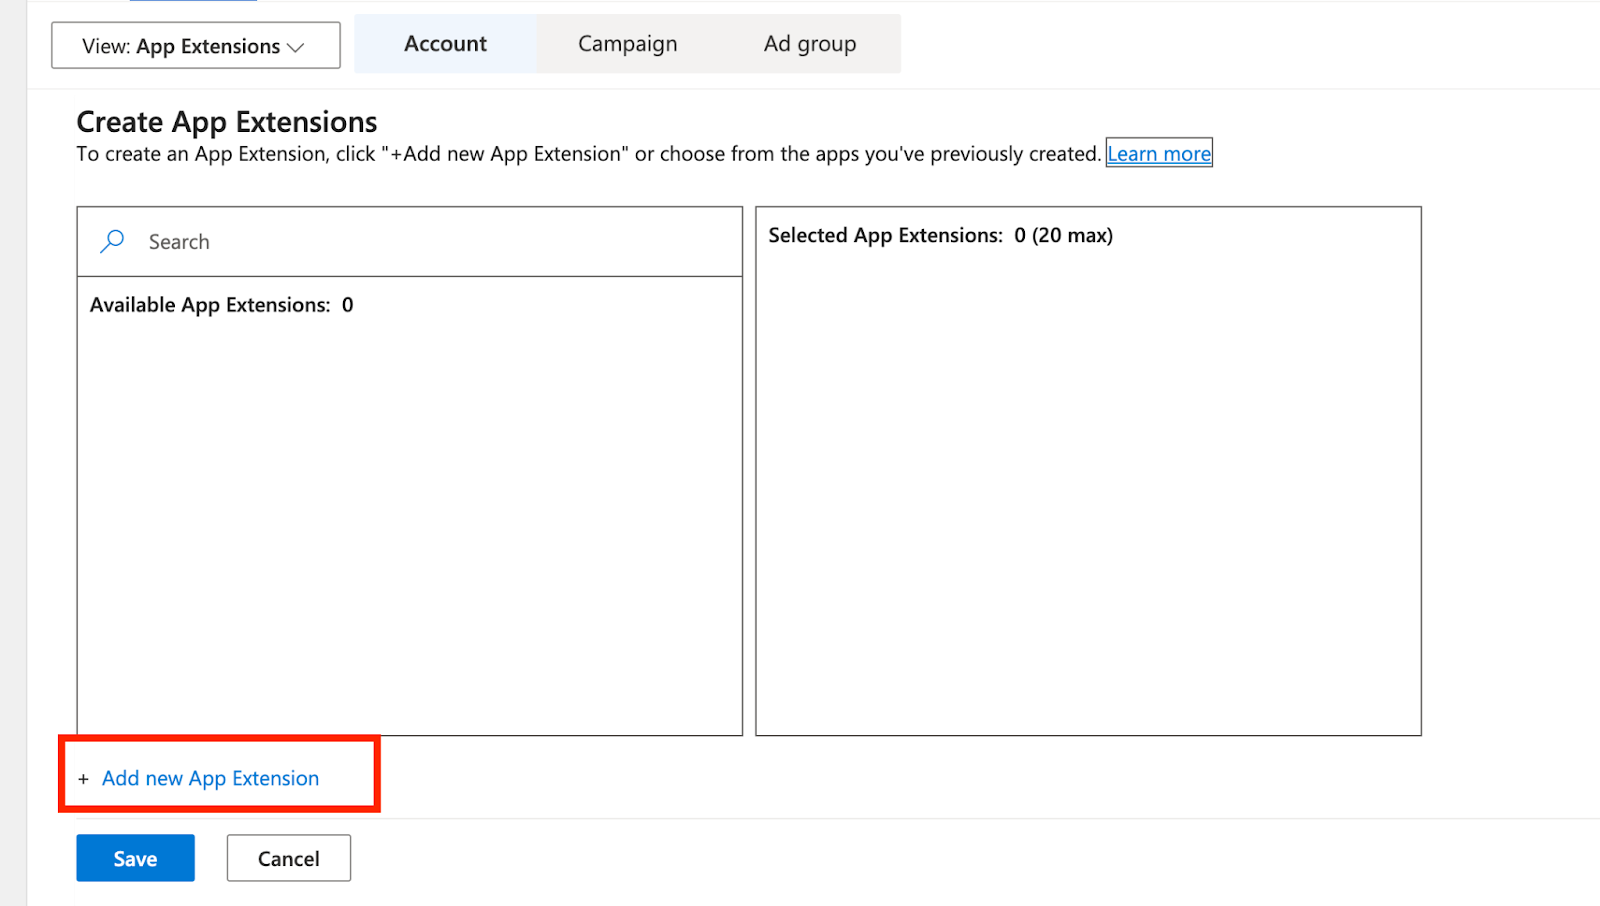1600x906 pixels.
Task: Click the chevron arrow on the View dropdown
Action: [x=296, y=47]
